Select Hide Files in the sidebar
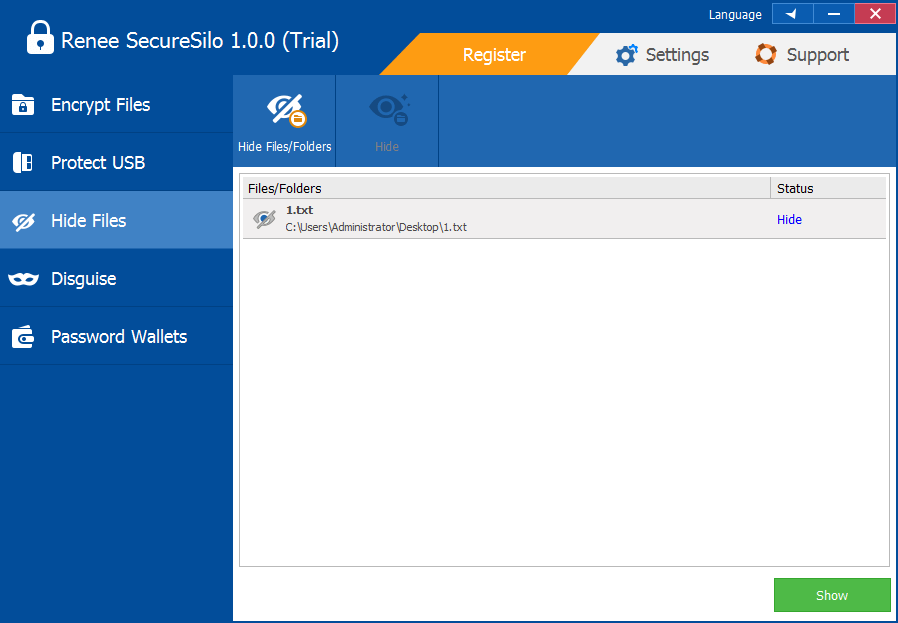 point(116,220)
